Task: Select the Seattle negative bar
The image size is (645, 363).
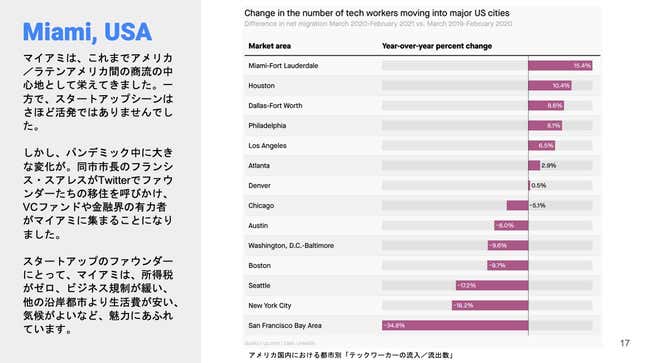Action: pos(492,285)
